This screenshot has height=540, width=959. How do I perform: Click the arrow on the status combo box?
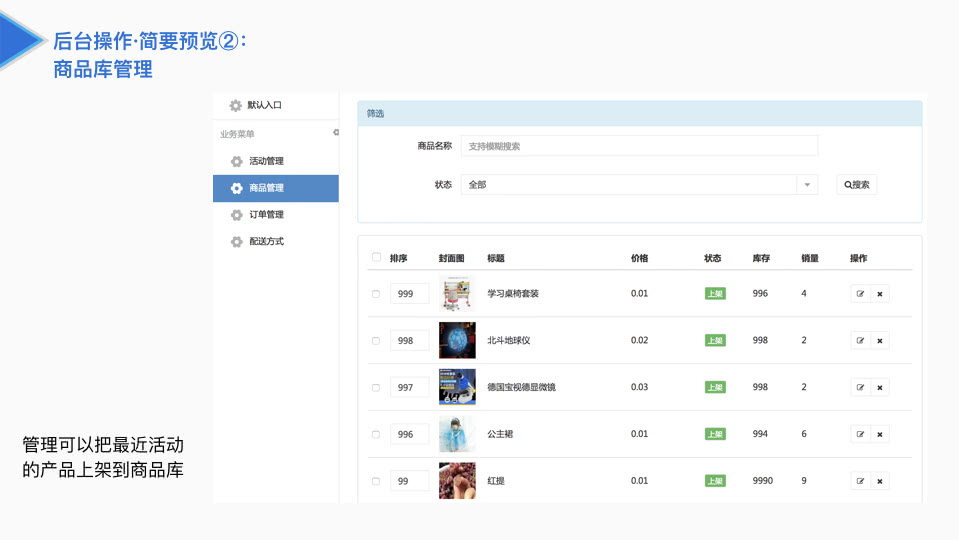(x=807, y=185)
